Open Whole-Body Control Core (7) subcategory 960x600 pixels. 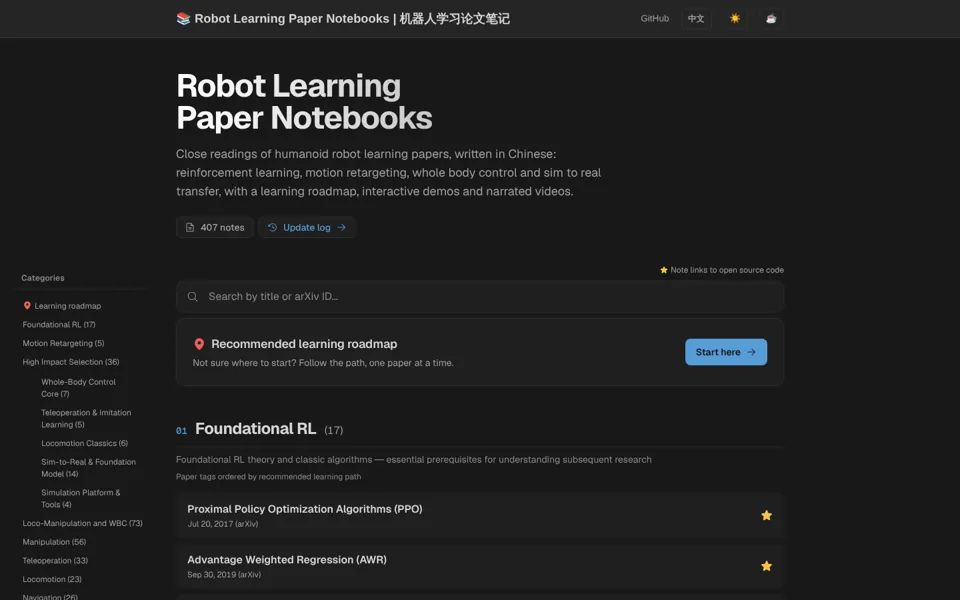click(78, 388)
